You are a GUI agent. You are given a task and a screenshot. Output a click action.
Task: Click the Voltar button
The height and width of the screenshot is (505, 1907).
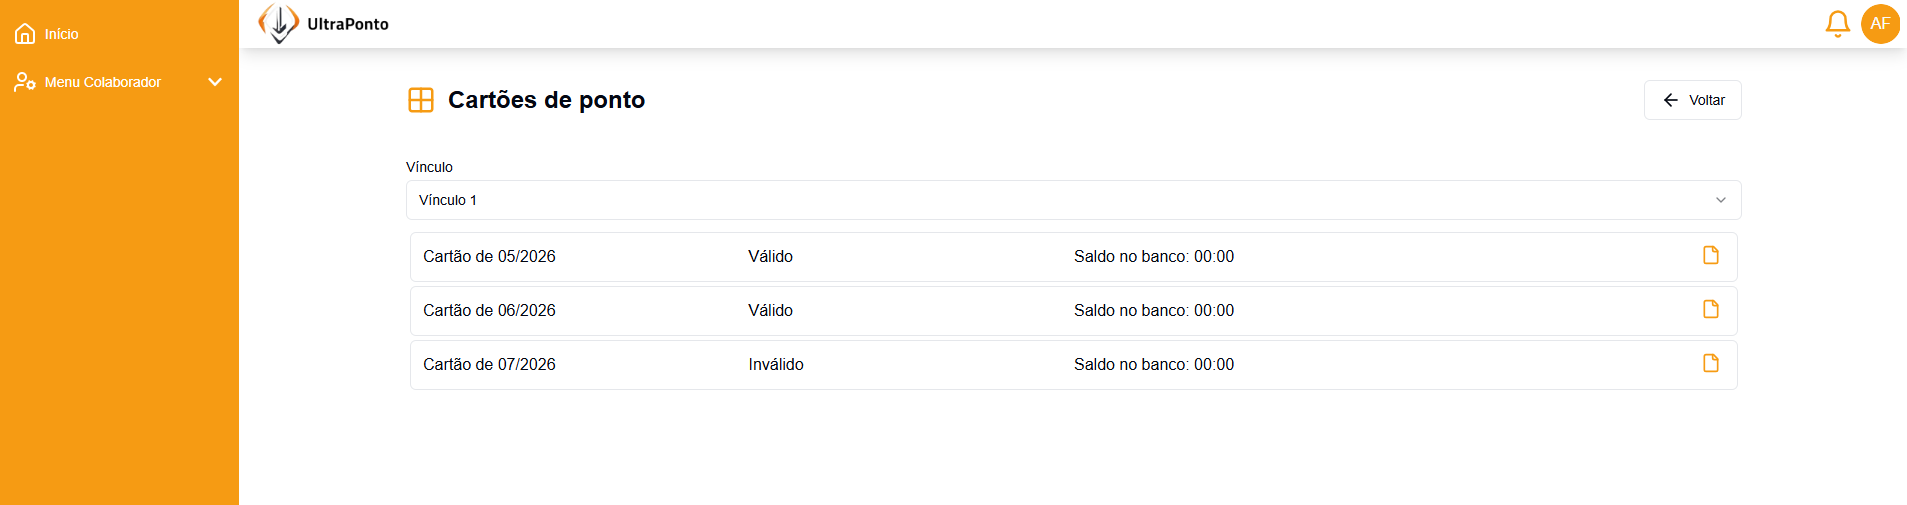(x=1692, y=100)
